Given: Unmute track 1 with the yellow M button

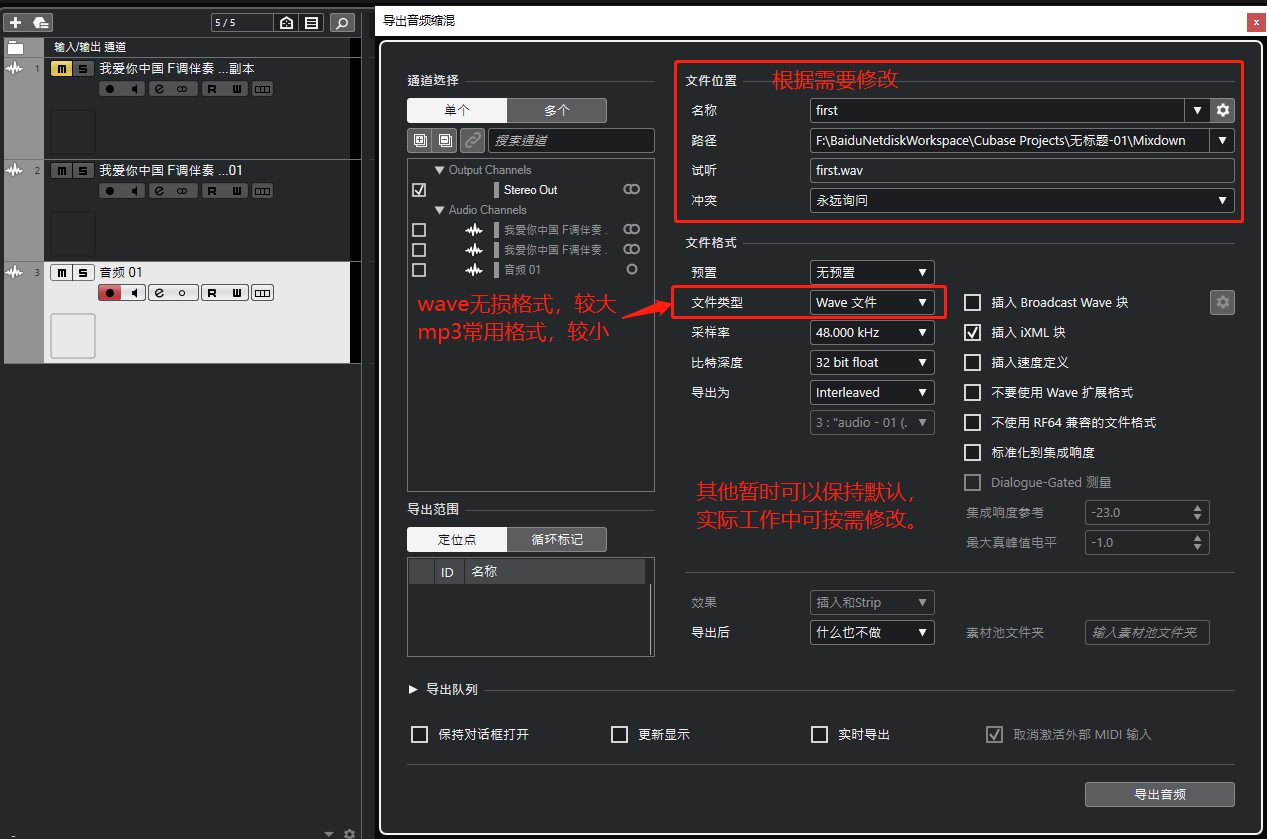Looking at the screenshot, I should coord(62,69).
